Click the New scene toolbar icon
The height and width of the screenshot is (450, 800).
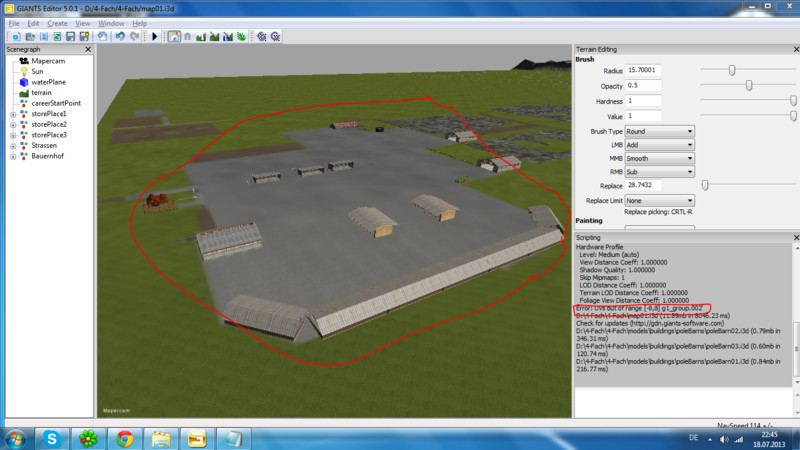click(x=16, y=37)
